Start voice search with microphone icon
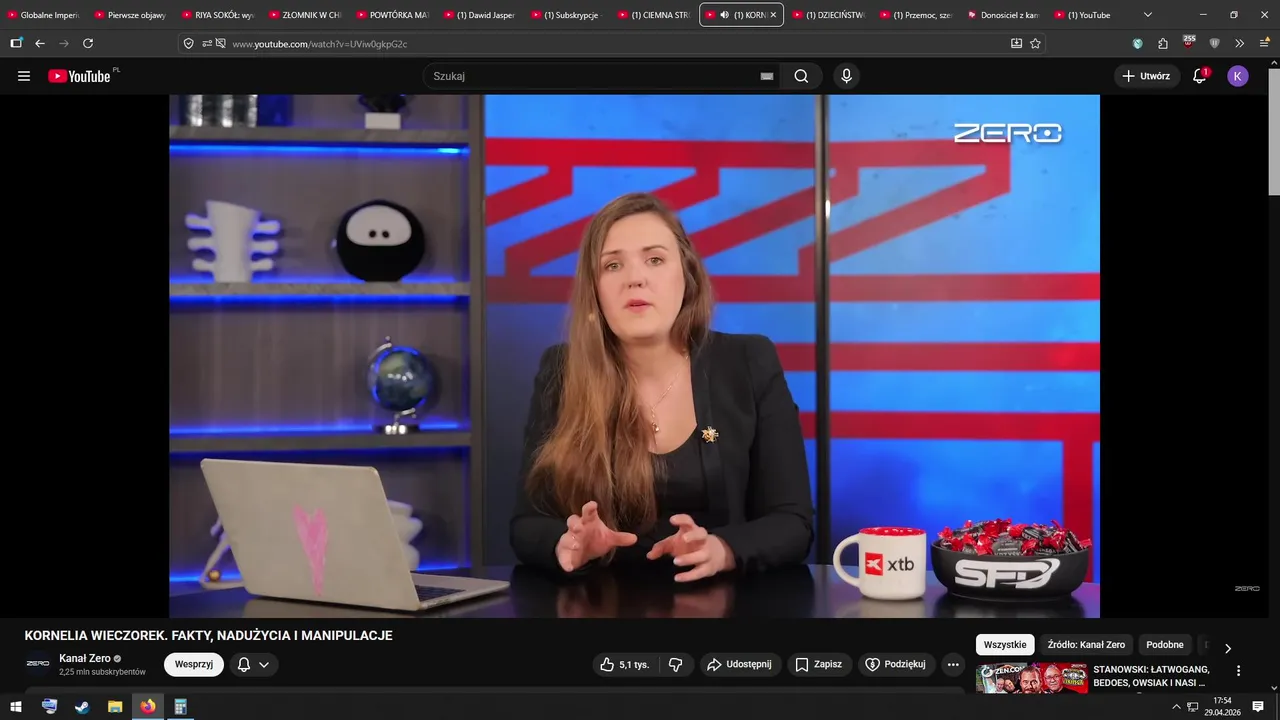The height and width of the screenshot is (720, 1280). point(847,76)
